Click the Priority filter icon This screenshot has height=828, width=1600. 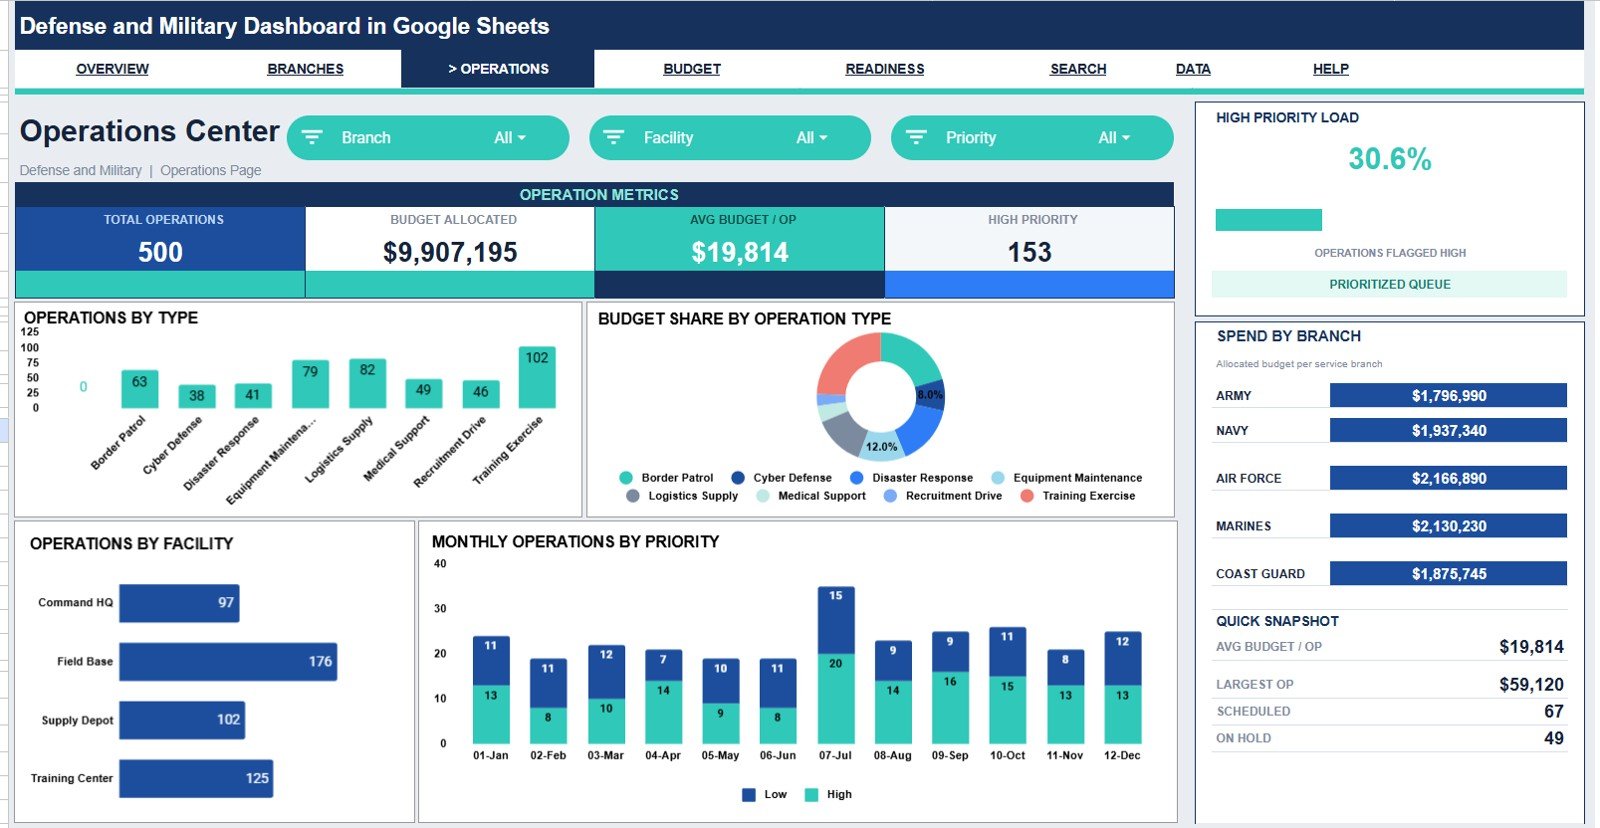point(916,137)
